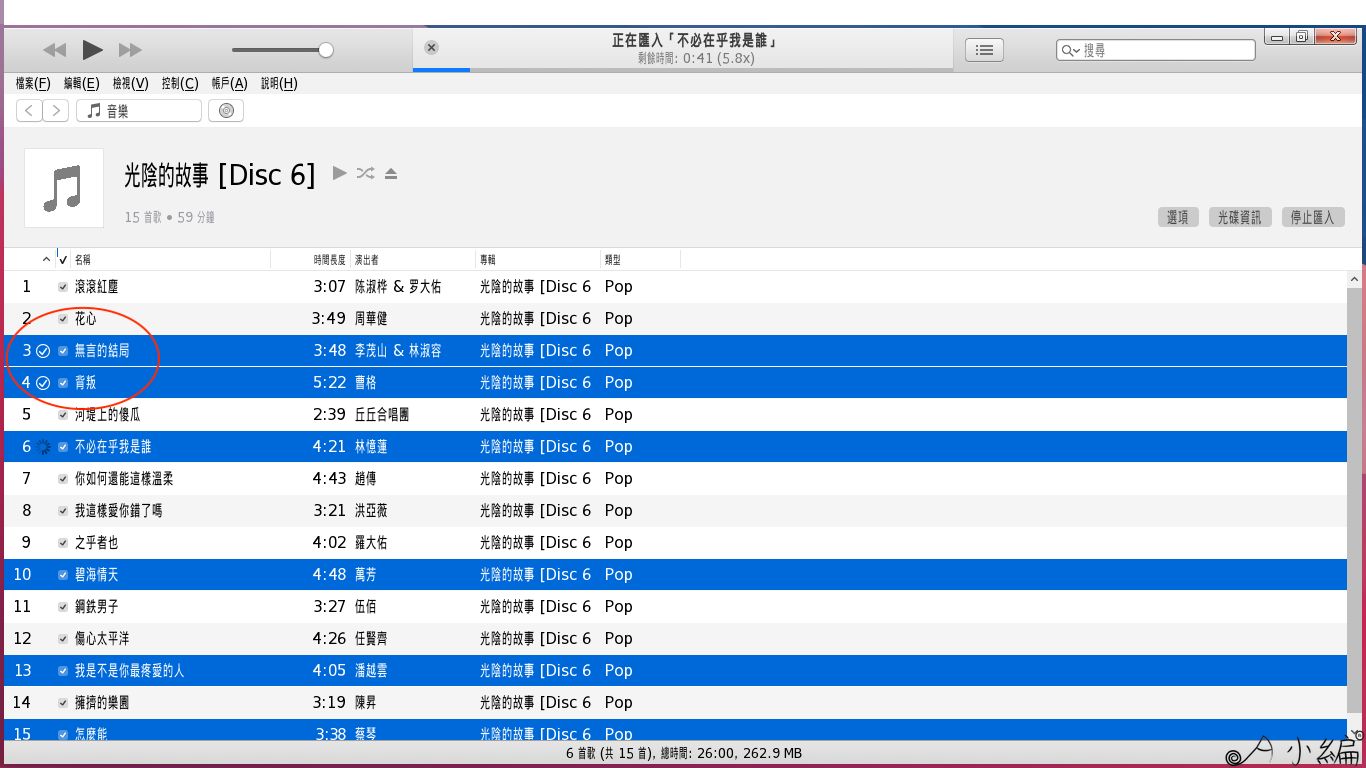
Task: Click the importing spinner icon on track 6
Action: [43, 447]
